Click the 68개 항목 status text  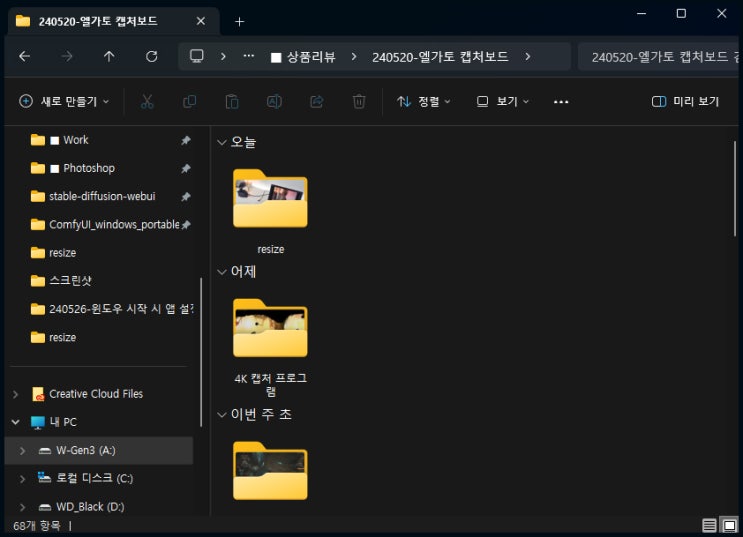tap(37, 526)
